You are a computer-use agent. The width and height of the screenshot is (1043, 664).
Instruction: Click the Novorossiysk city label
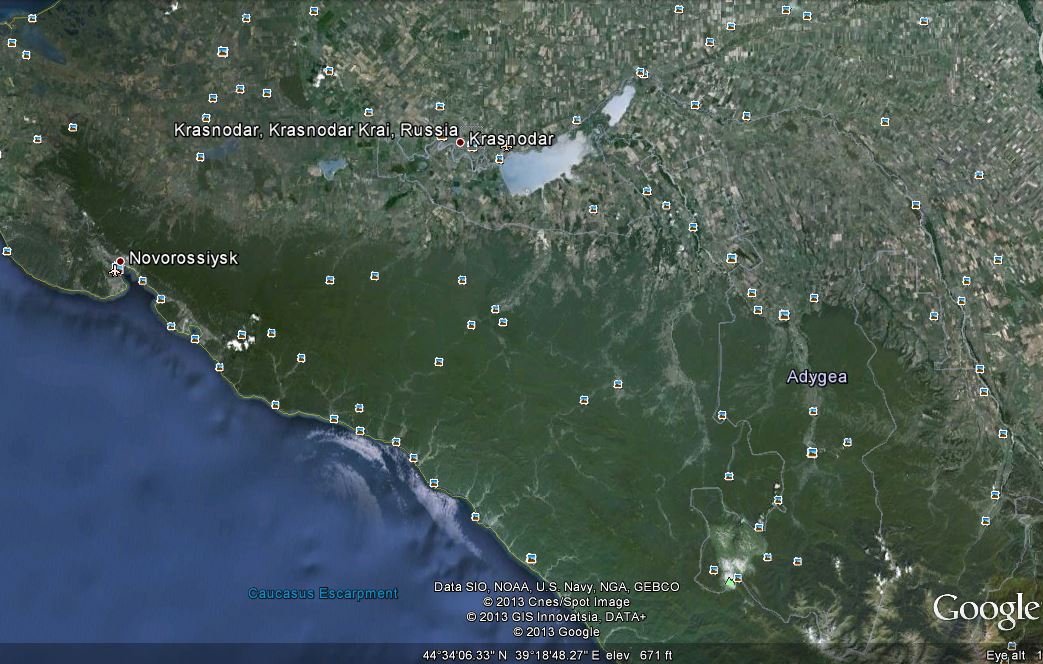183,258
